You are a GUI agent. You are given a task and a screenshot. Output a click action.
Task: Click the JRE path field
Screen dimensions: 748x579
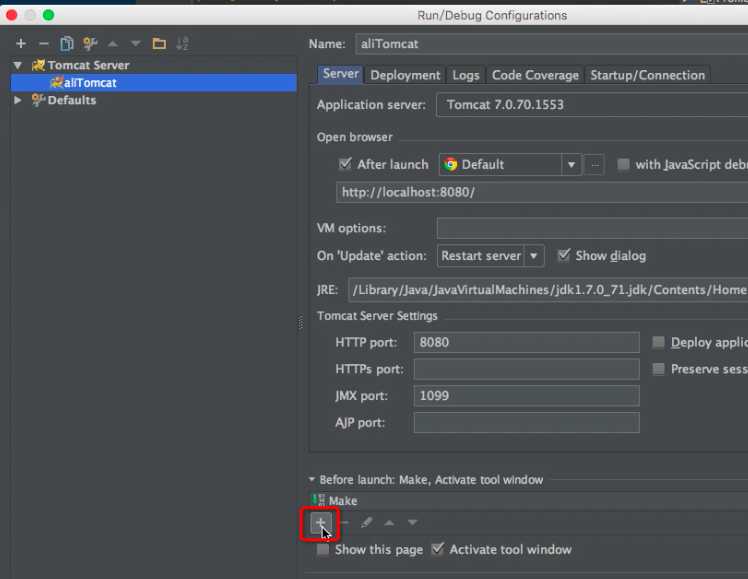[x=548, y=290]
